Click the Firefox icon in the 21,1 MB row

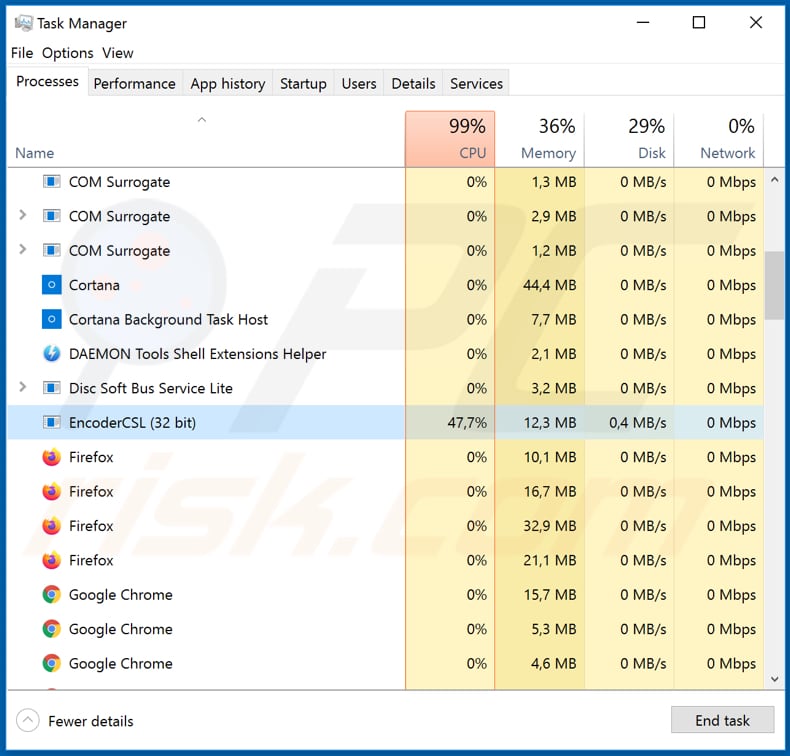tap(51, 560)
